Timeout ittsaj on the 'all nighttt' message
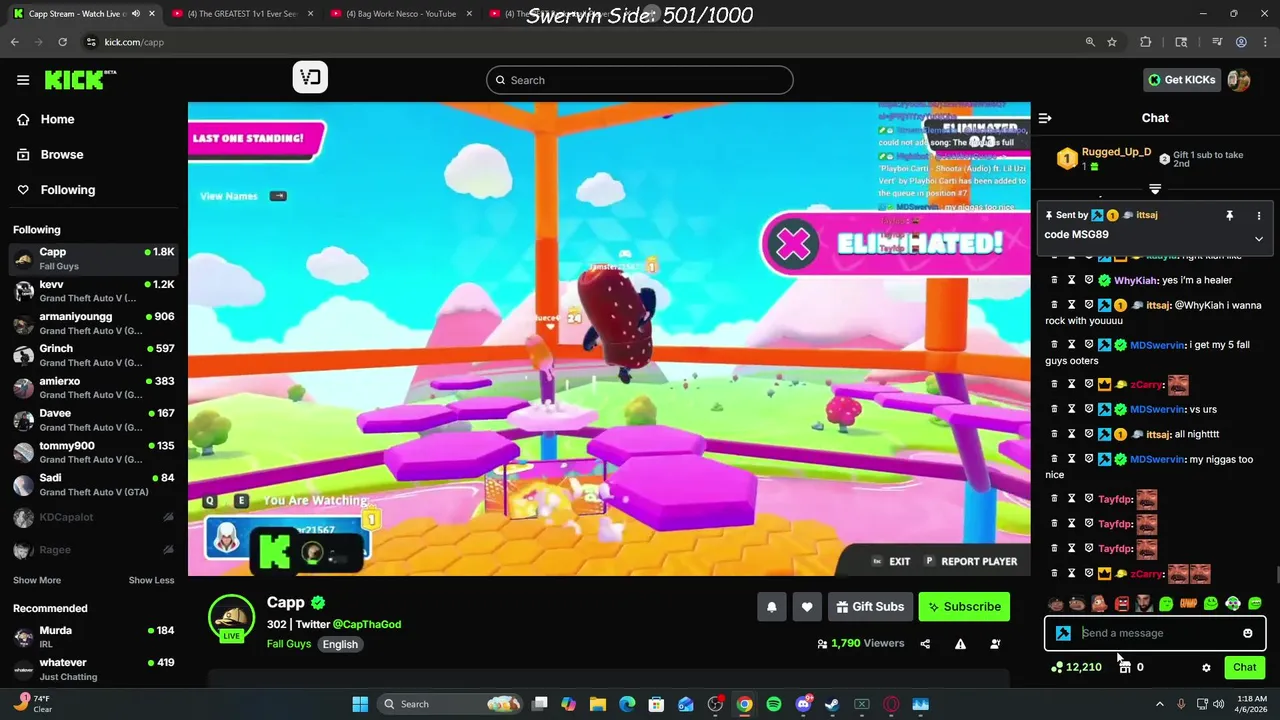 1071,434
